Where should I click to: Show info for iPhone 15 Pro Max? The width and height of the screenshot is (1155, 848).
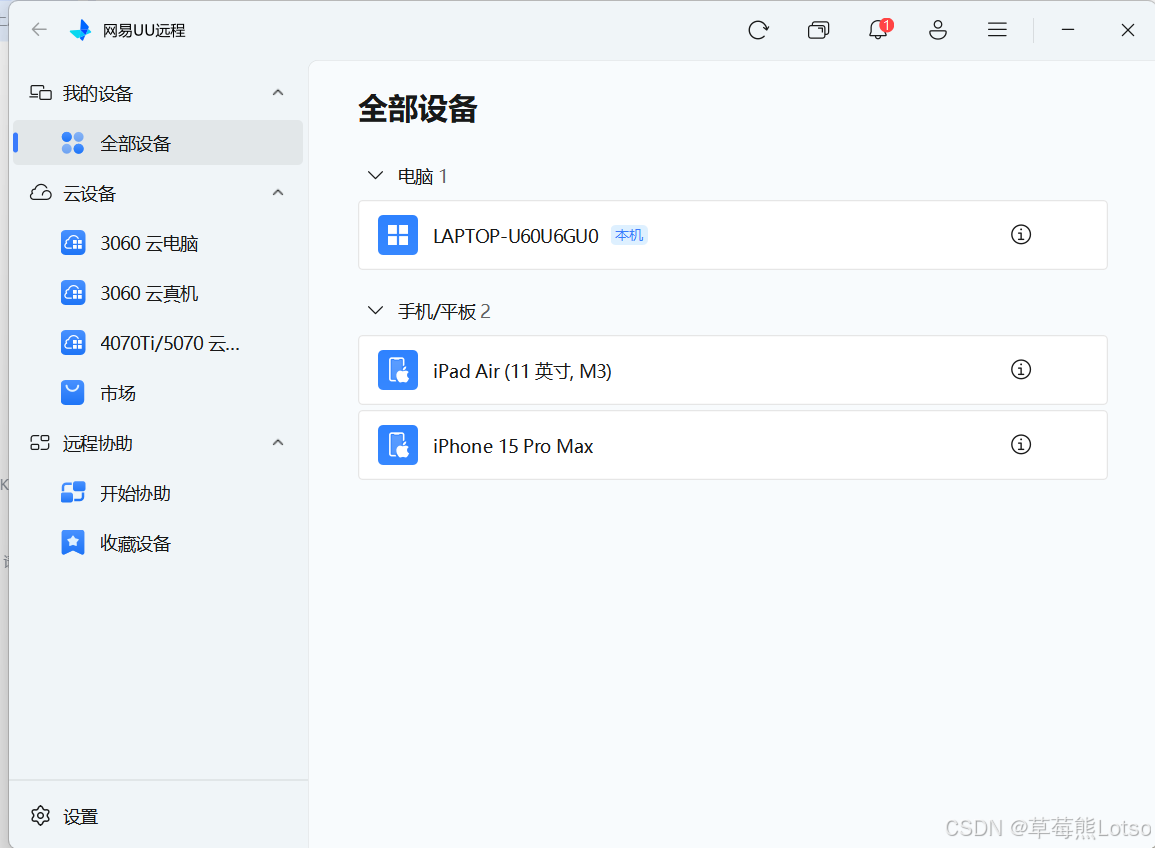[1020, 445]
